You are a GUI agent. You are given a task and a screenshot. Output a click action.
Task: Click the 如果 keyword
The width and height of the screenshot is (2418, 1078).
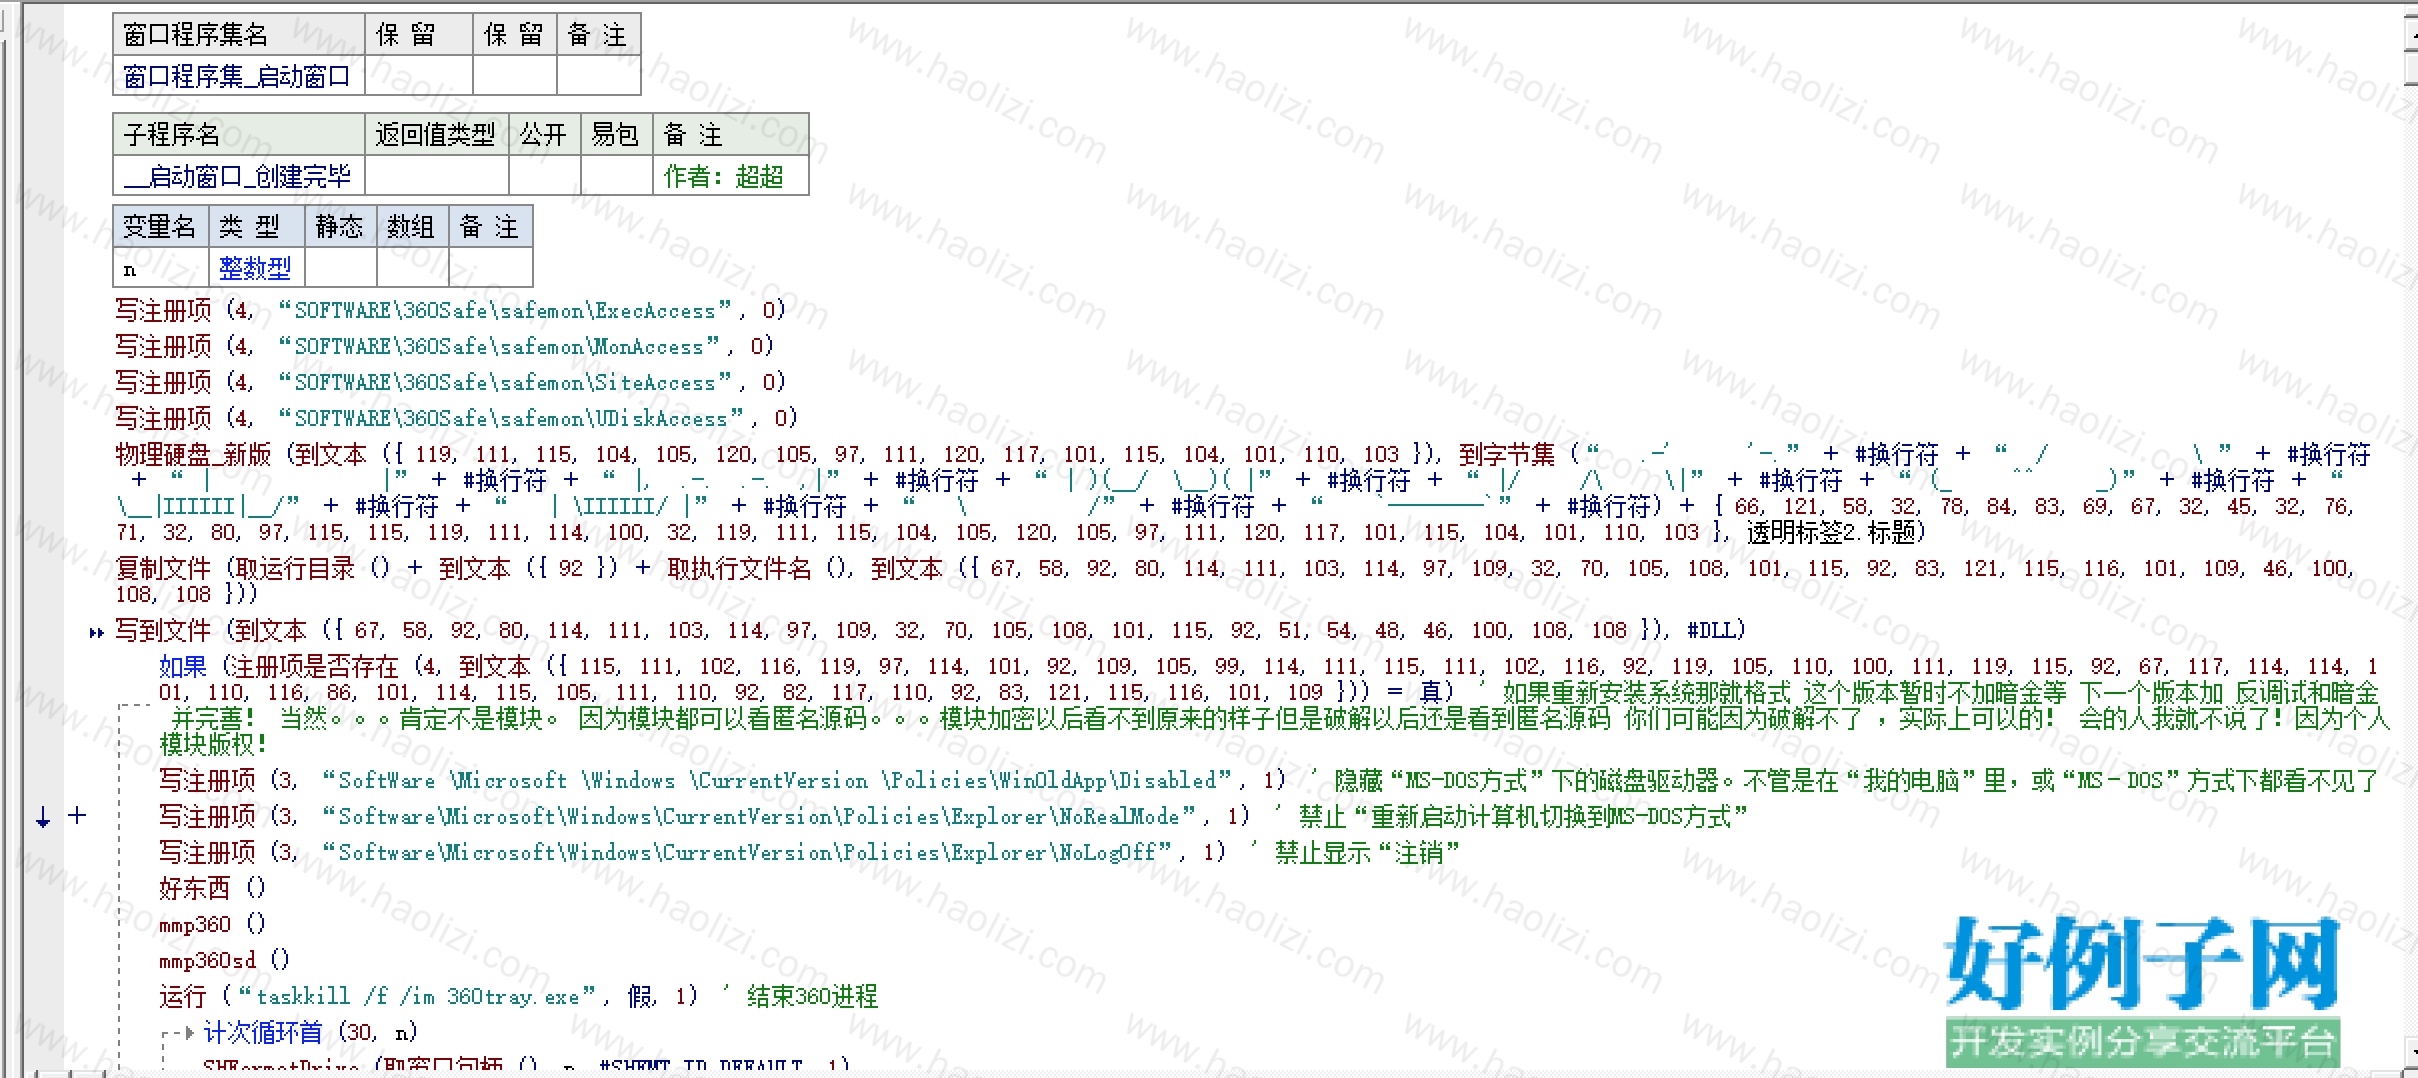tap(183, 666)
